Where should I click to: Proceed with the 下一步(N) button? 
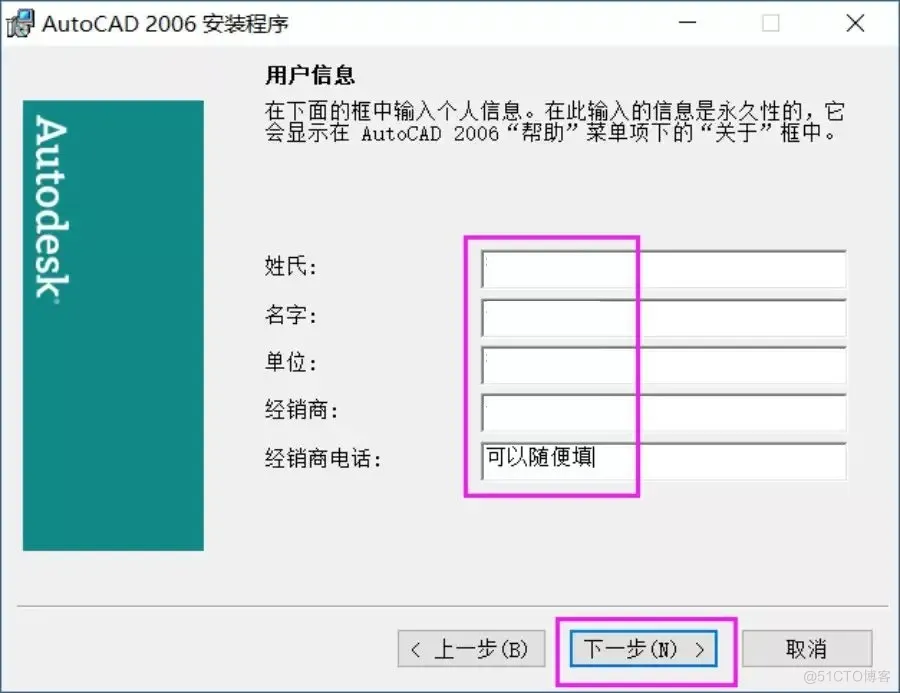tap(643, 649)
